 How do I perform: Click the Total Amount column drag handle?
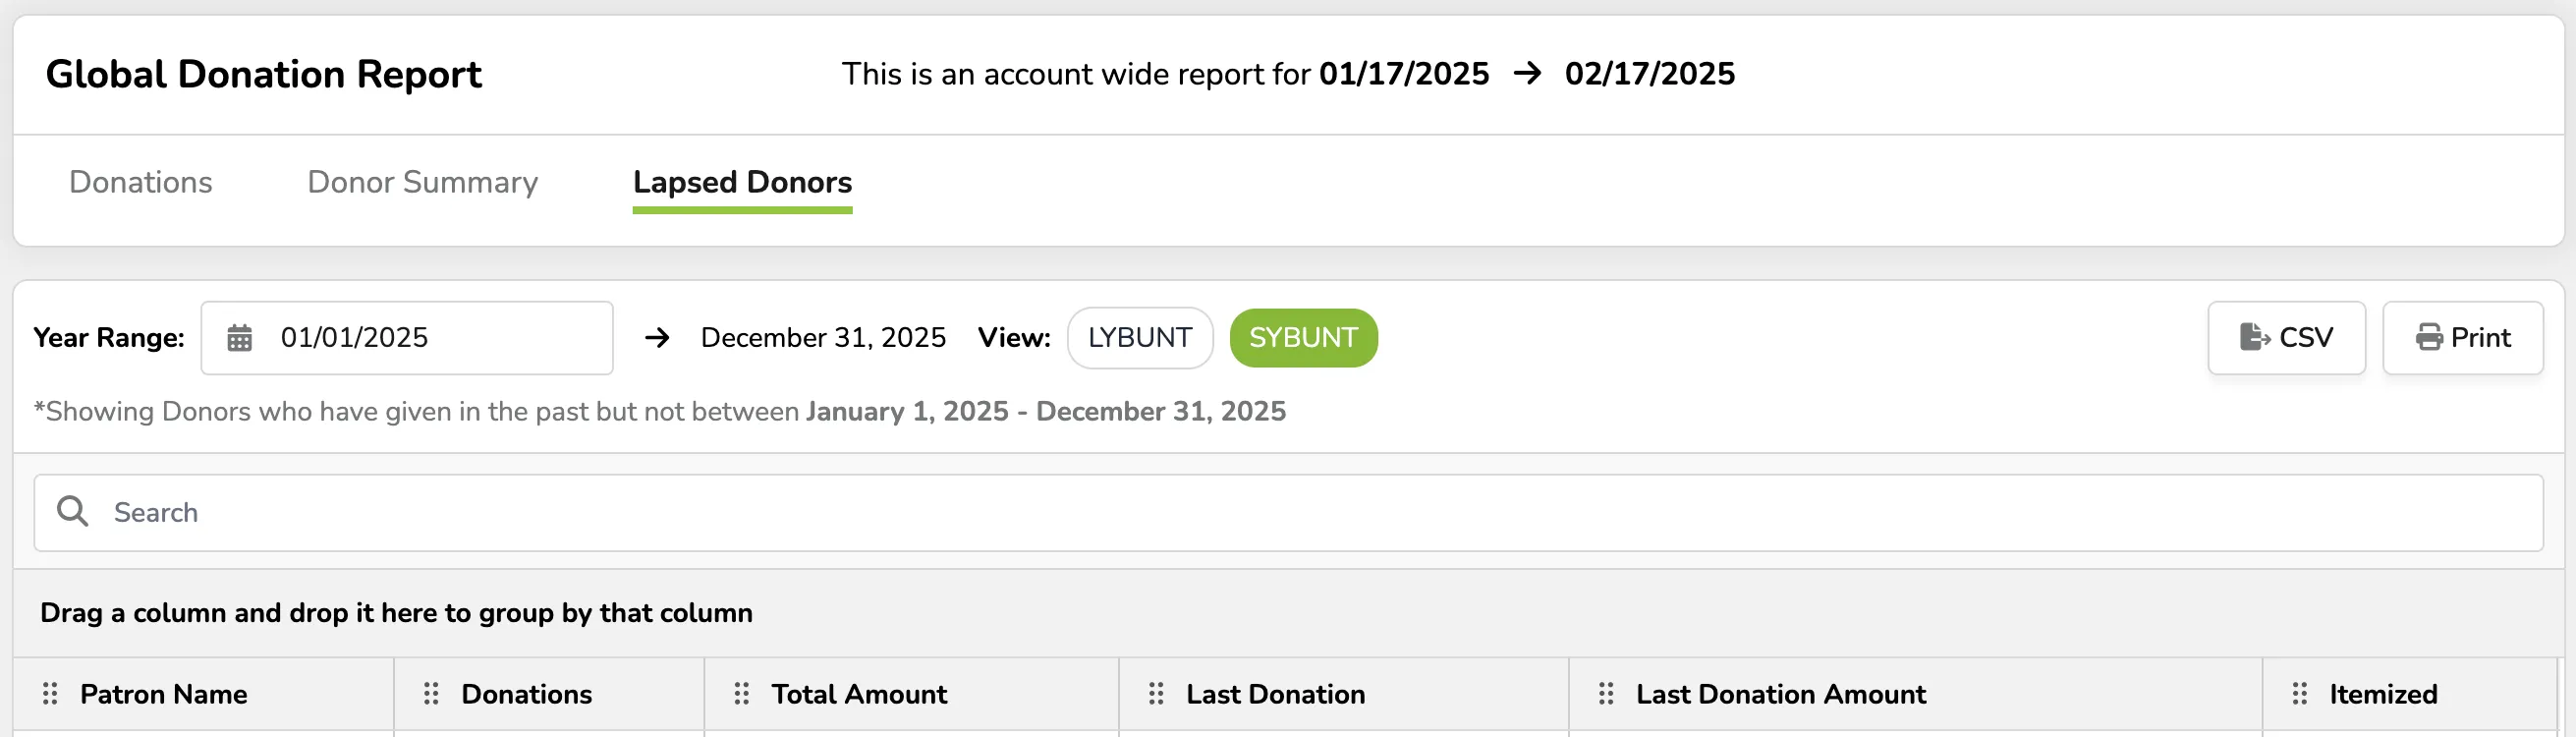(x=741, y=693)
